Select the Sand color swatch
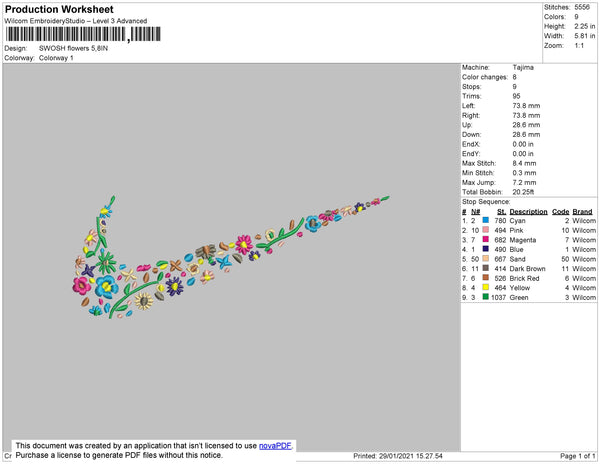This screenshot has width=600, height=464. (x=486, y=259)
